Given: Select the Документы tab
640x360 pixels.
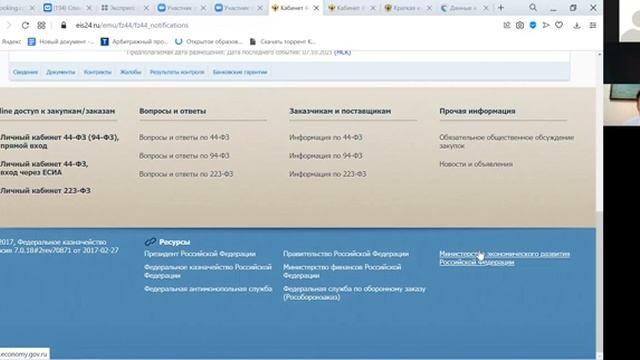Looking at the screenshot, I should tap(60, 72).
